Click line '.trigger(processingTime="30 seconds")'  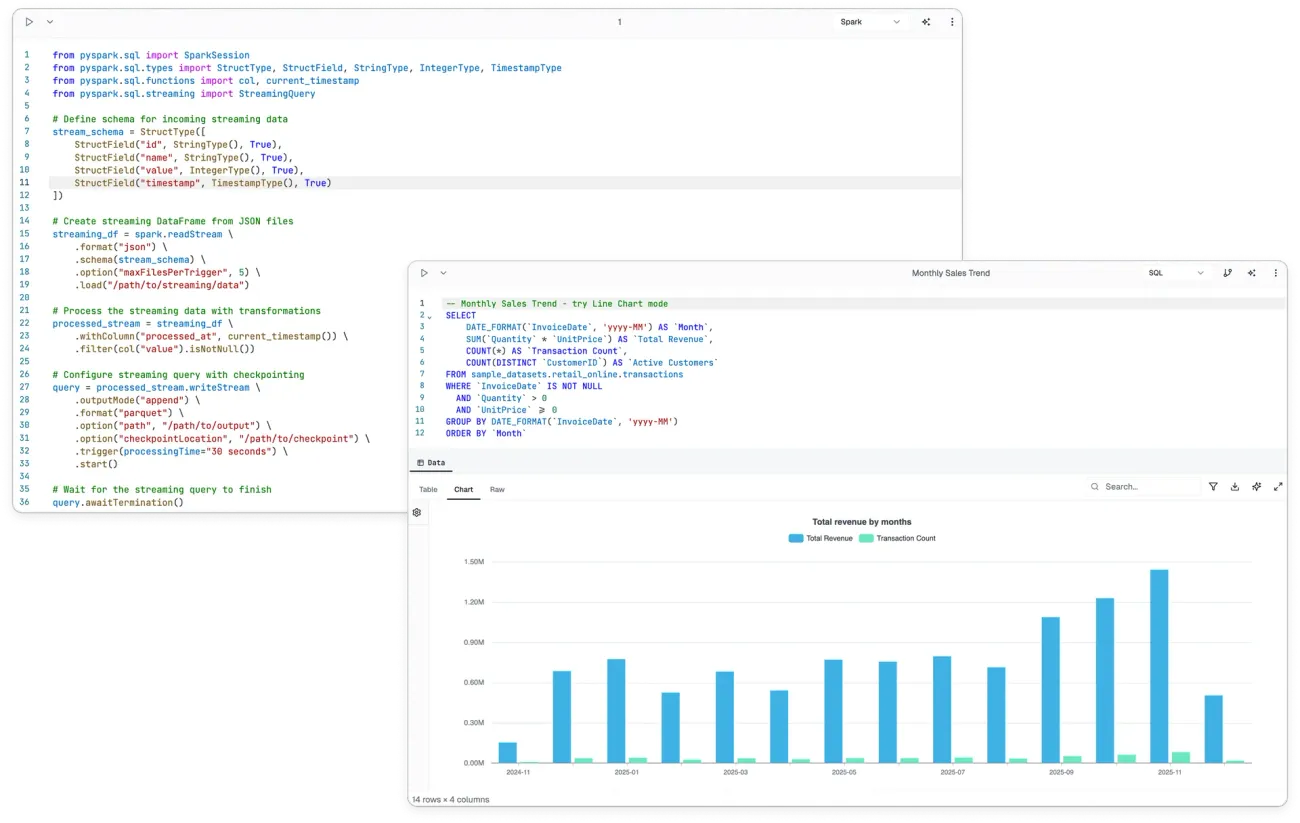pos(180,452)
